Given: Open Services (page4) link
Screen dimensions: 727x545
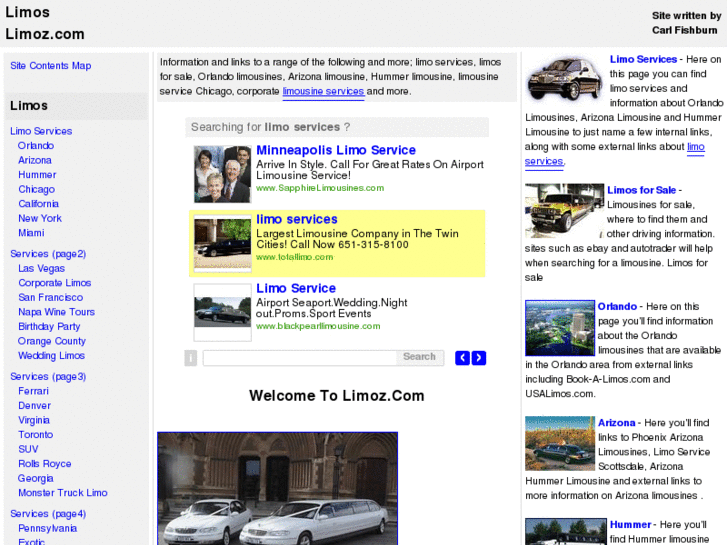Looking at the screenshot, I should tap(48, 513).
